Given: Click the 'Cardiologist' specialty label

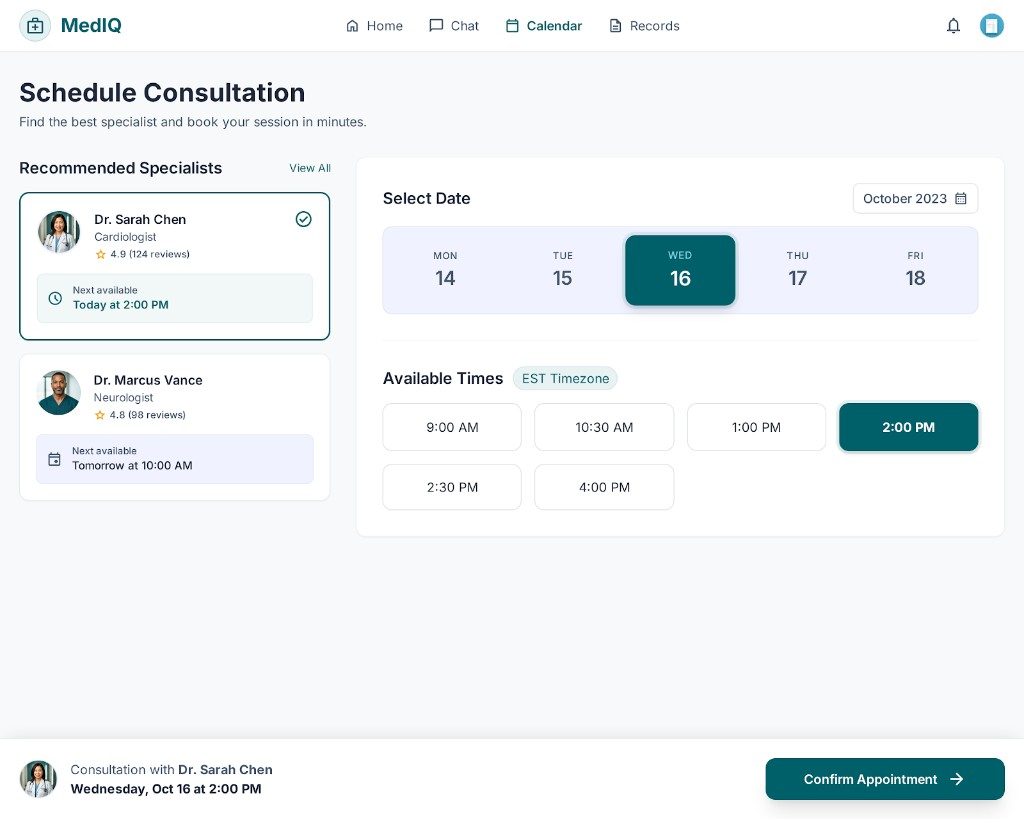Looking at the screenshot, I should pyautogui.click(x=125, y=236).
